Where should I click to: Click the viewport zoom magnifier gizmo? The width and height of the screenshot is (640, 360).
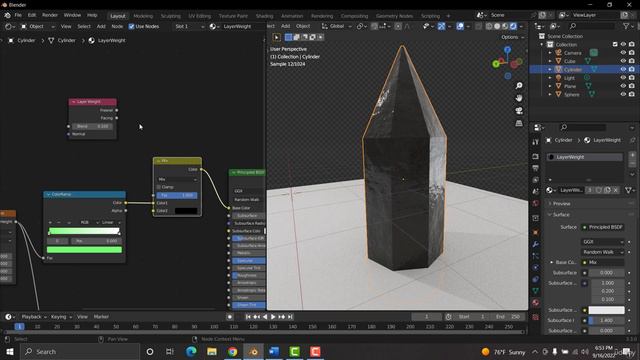coord(519,86)
